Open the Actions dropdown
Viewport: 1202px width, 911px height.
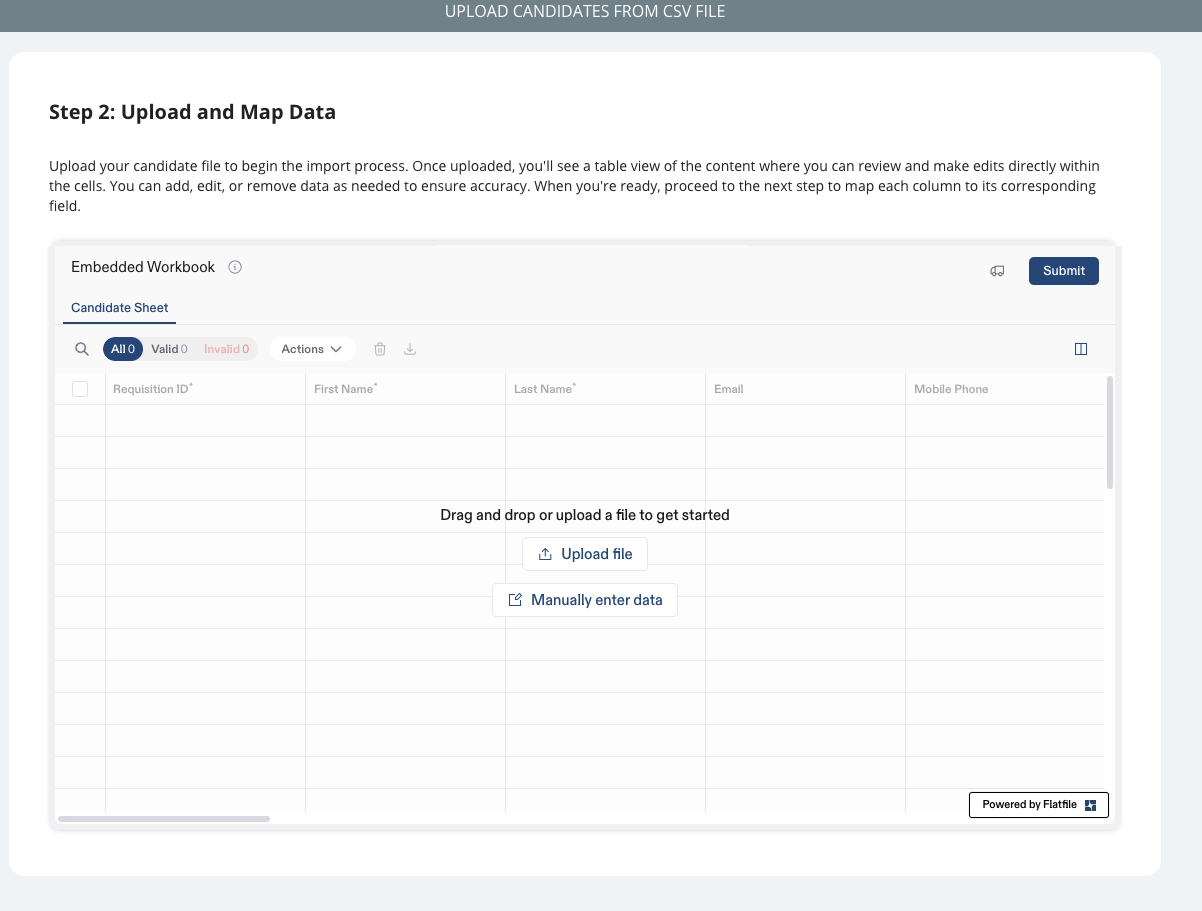pos(312,349)
